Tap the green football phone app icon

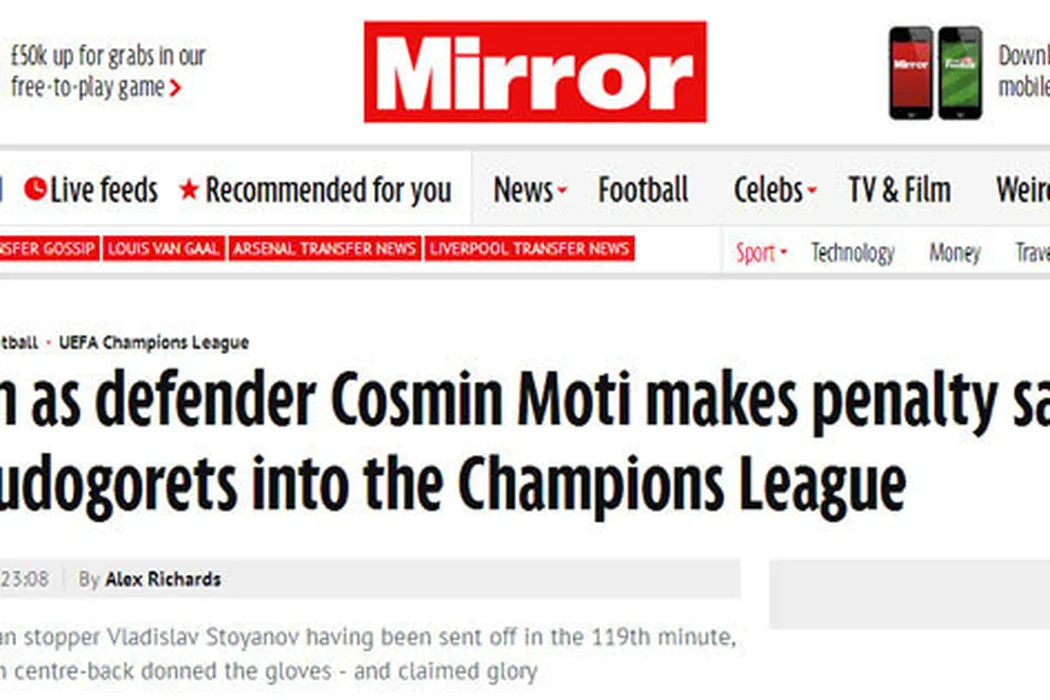(959, 73)
